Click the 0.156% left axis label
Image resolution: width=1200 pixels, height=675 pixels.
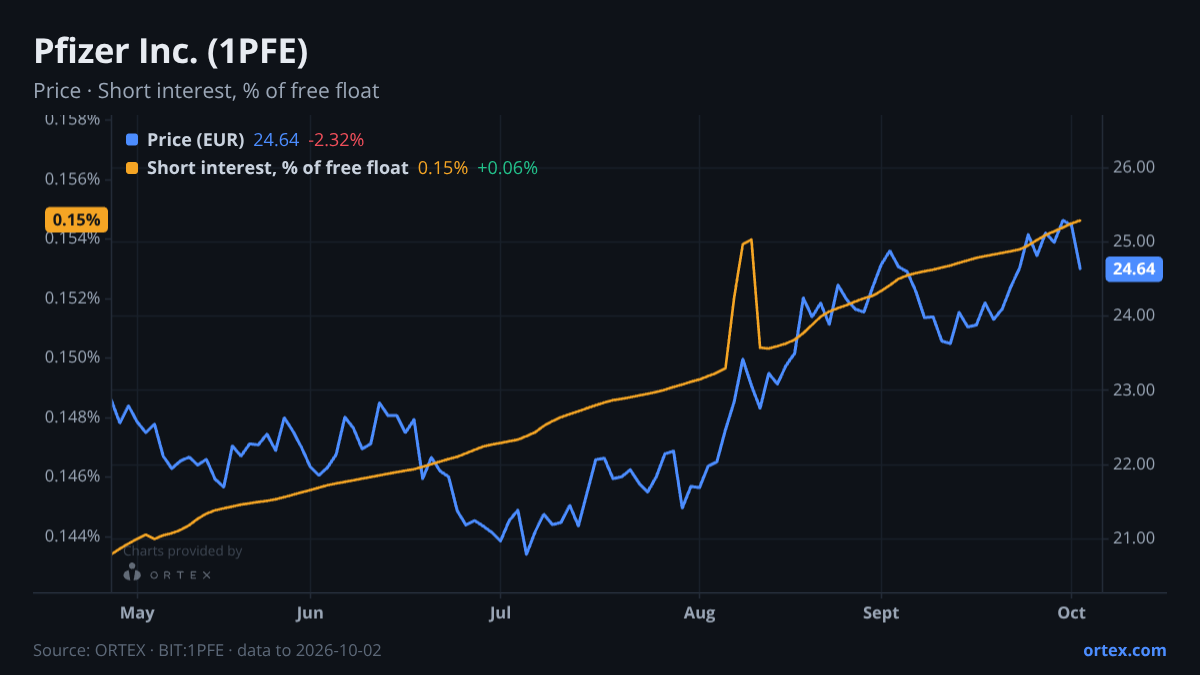point(72,179)
